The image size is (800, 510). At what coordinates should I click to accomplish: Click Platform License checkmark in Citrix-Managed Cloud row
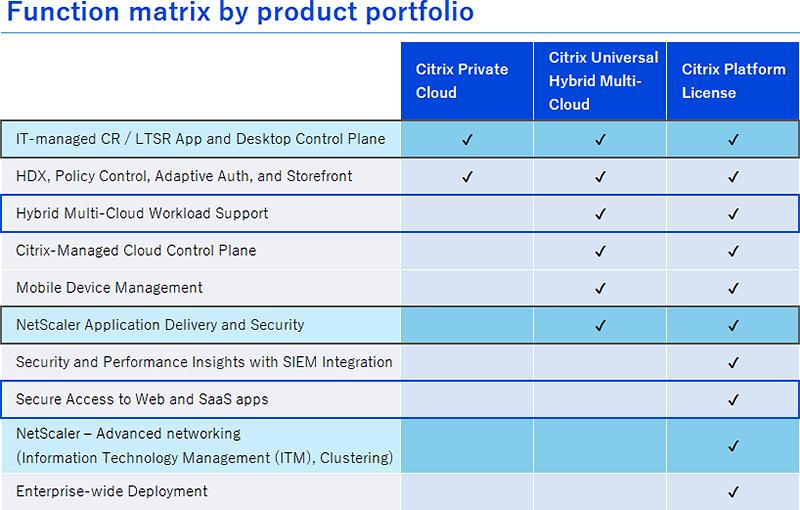click(x=734, y=251)
